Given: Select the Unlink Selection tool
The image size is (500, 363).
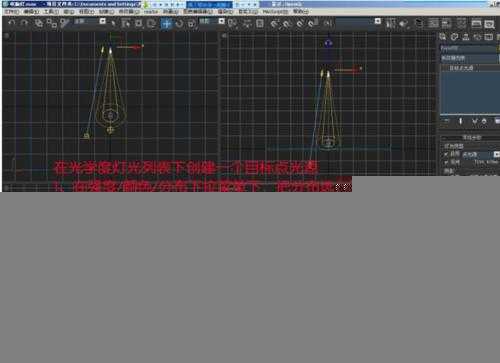Looking at the screenshot, I should point(51,23).
